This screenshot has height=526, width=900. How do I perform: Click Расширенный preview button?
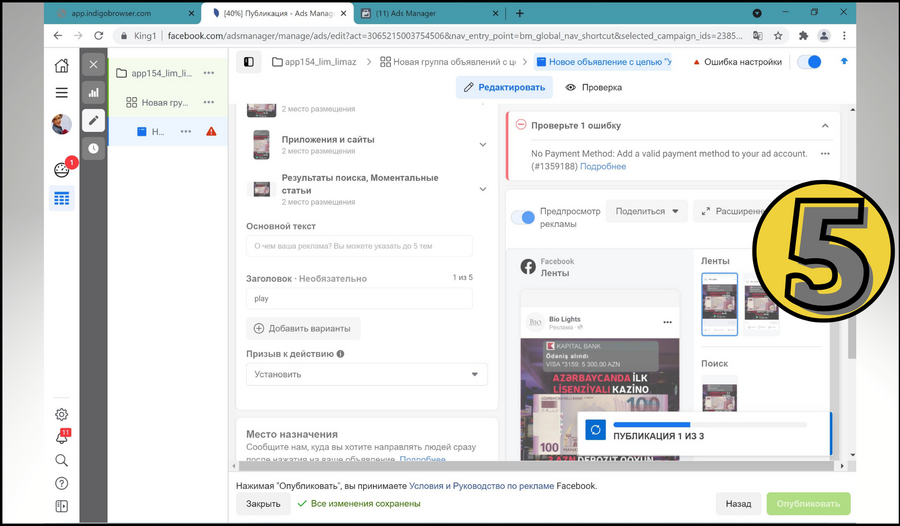point(732,211)
